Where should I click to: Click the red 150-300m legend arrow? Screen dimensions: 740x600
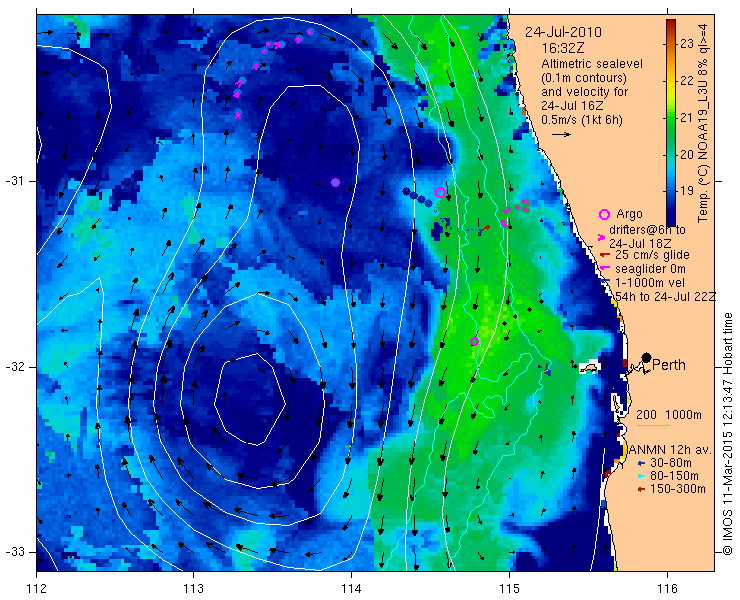click(x=640, y=490)
